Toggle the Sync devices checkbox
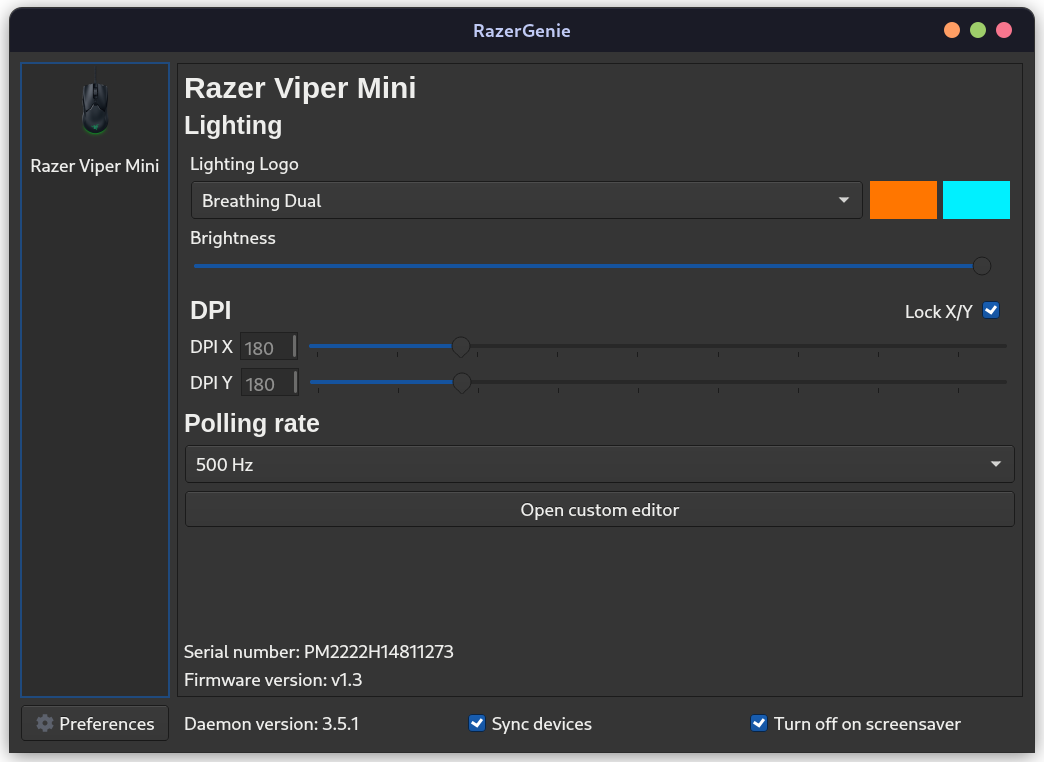Viewport: 1044px width, 762px height. (477, 723)
